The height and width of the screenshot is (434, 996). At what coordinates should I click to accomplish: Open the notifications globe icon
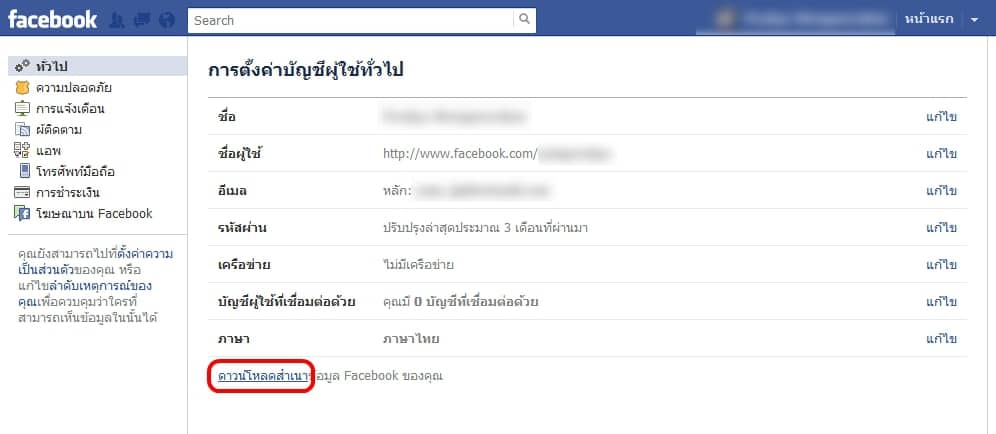tap(166, 20)
